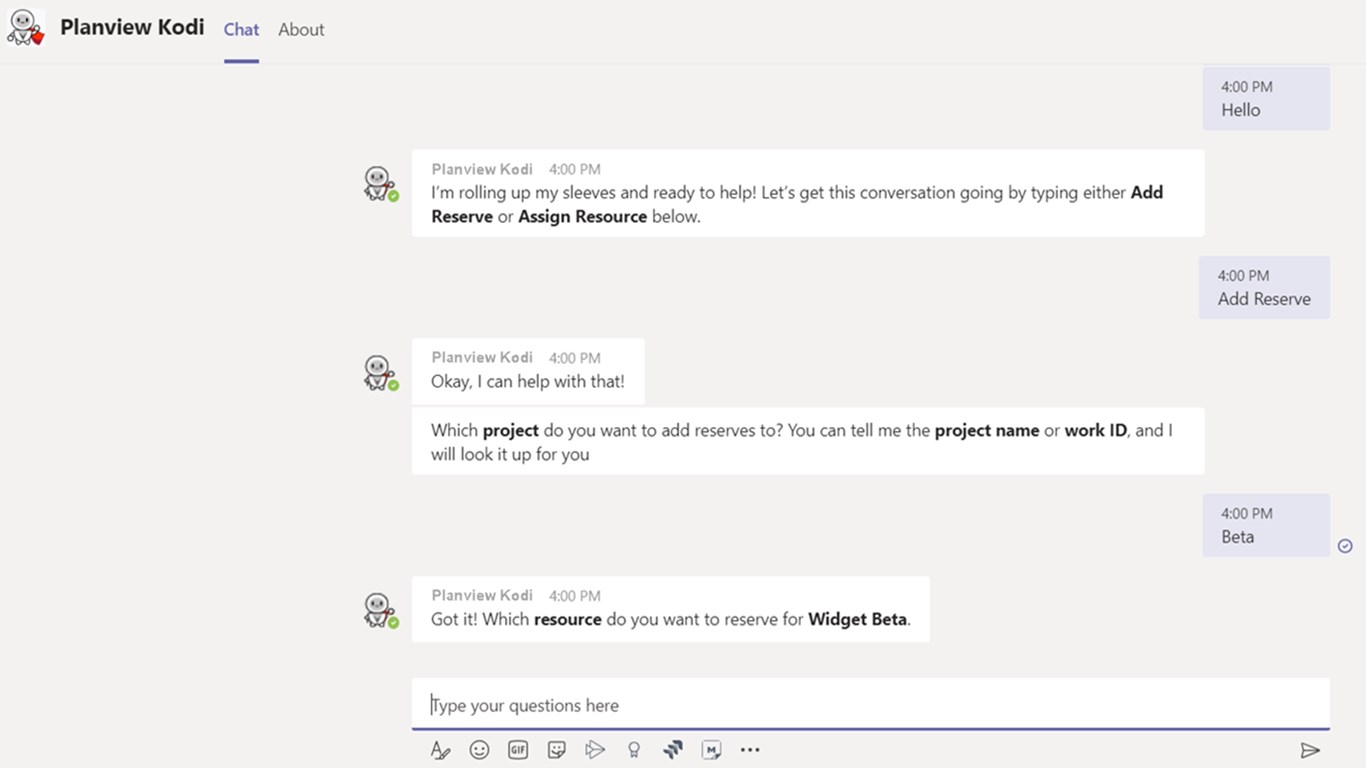1366x768 pixels.
Task: Click the Planview Kodi title text
Action: 132,28
